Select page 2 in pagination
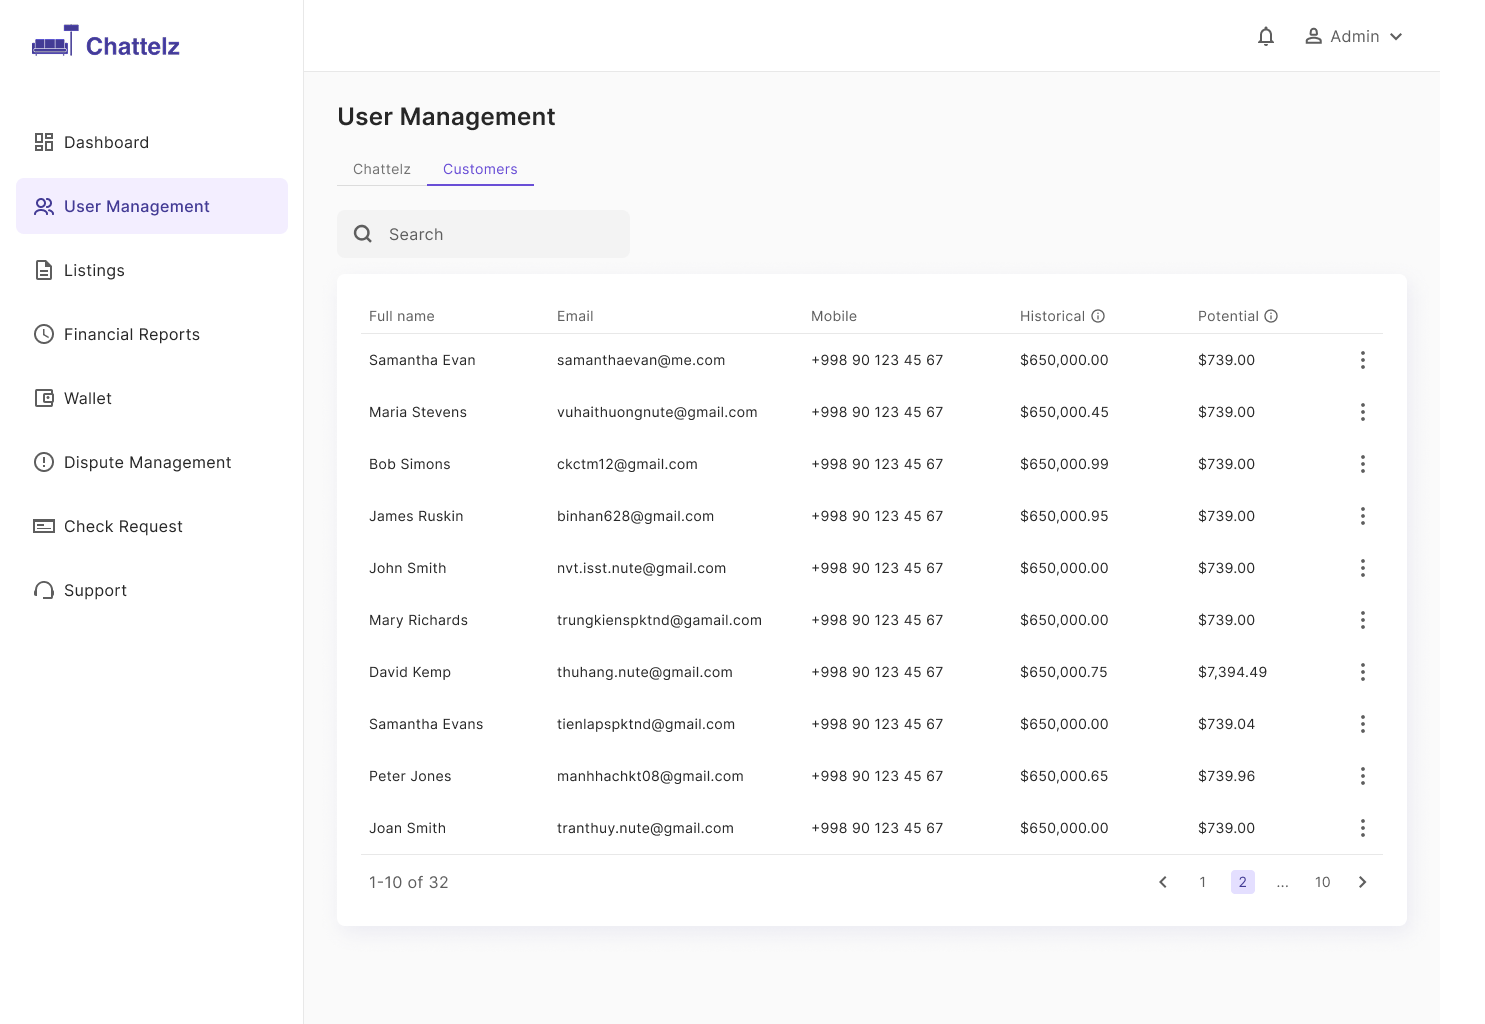This screenshot has width=1485, height=1024. (x=1243, y=882)
